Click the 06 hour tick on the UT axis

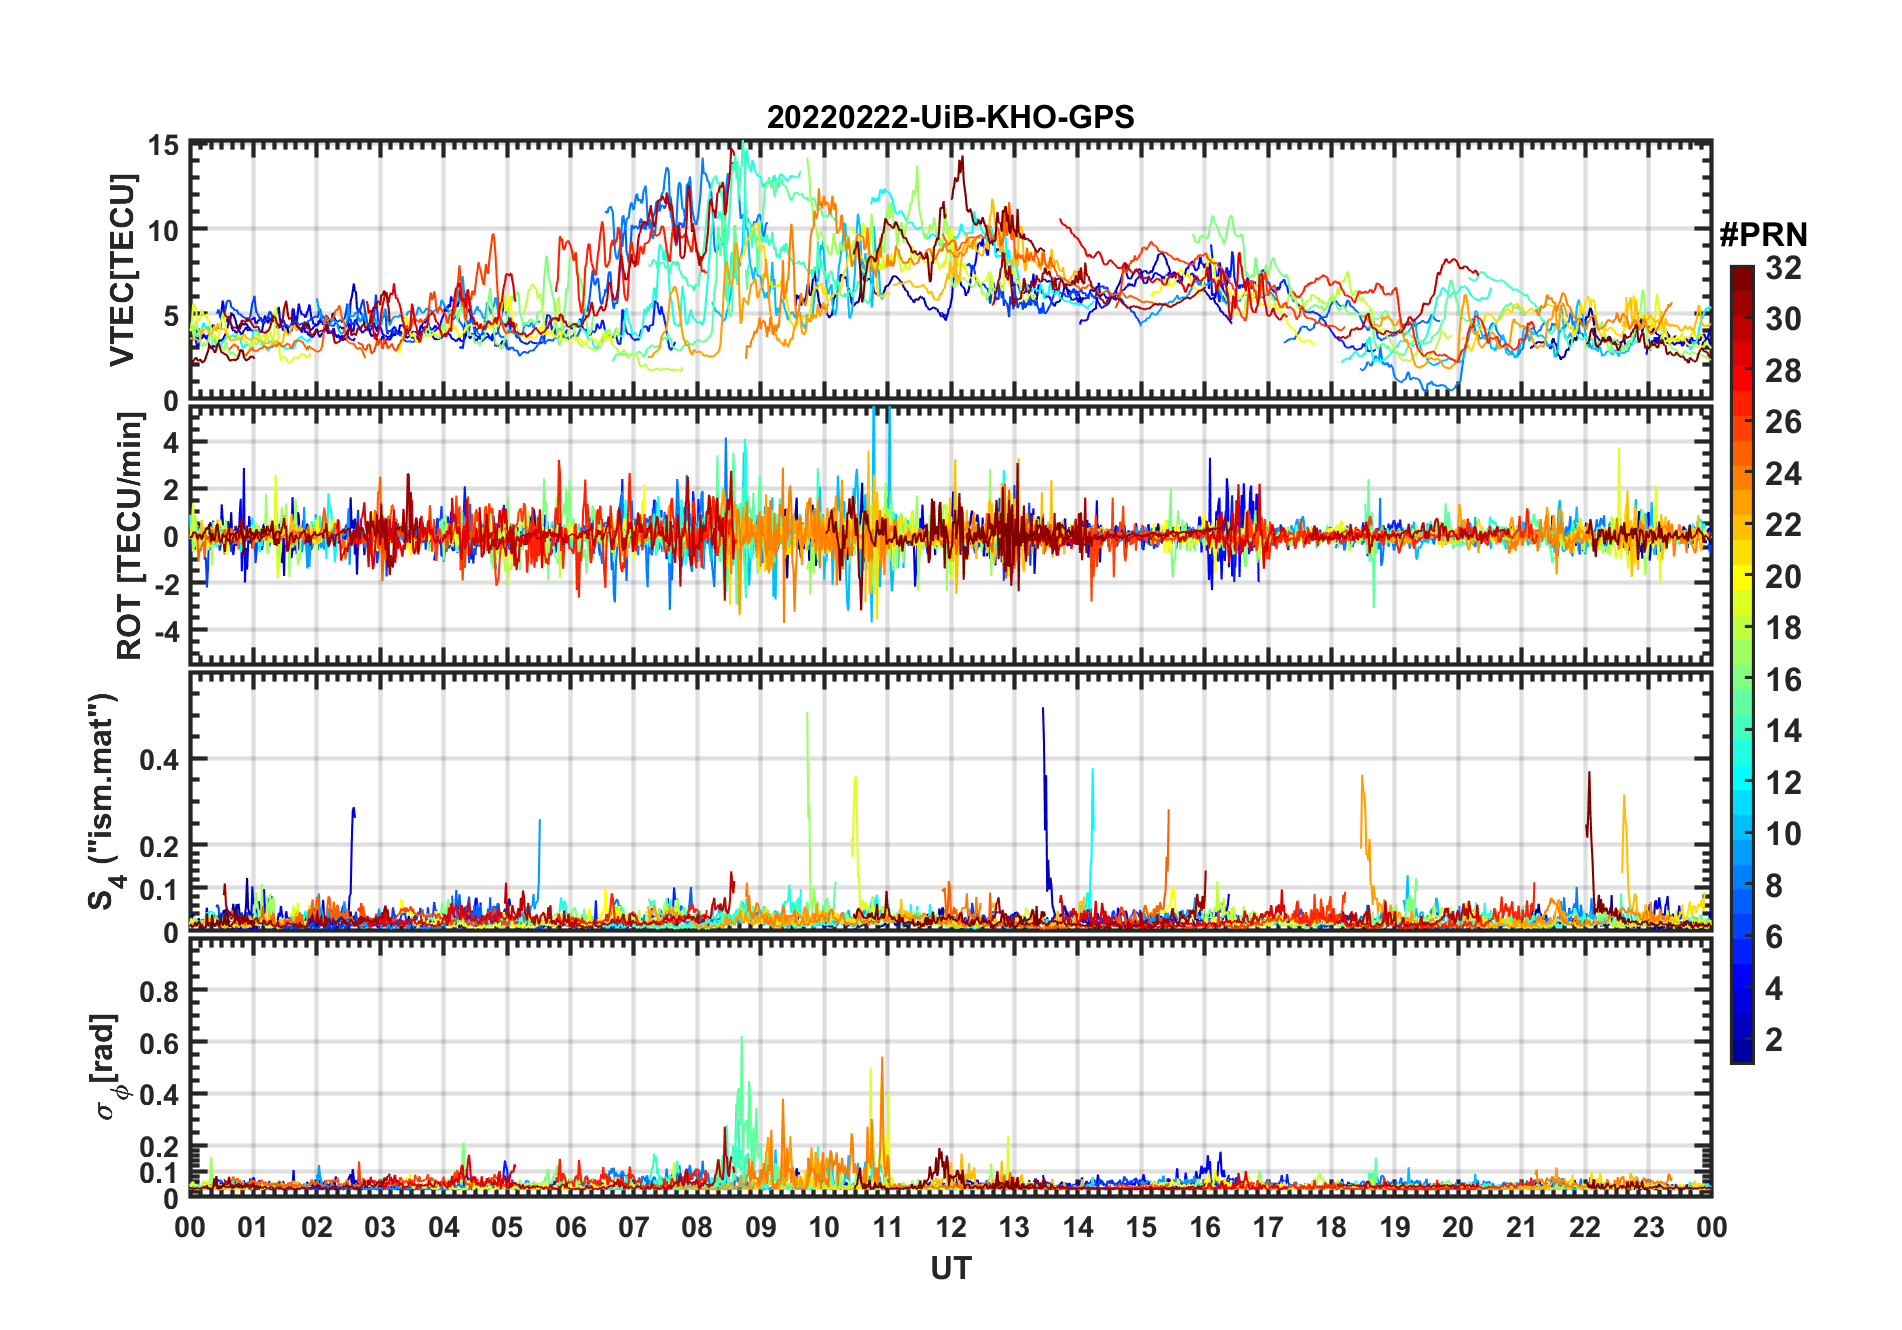click(570, 1227)
